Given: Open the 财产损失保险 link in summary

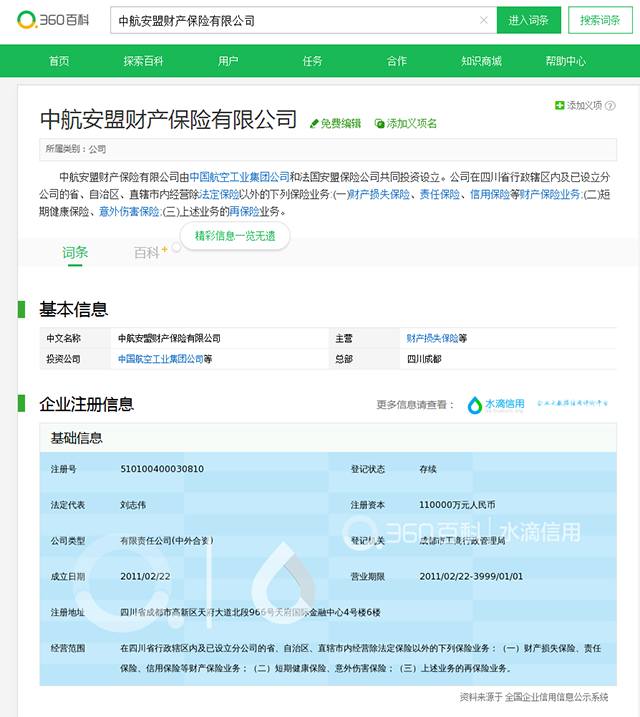Looking at the screenshot, I should pyautogui.click(x=379, y=194).
